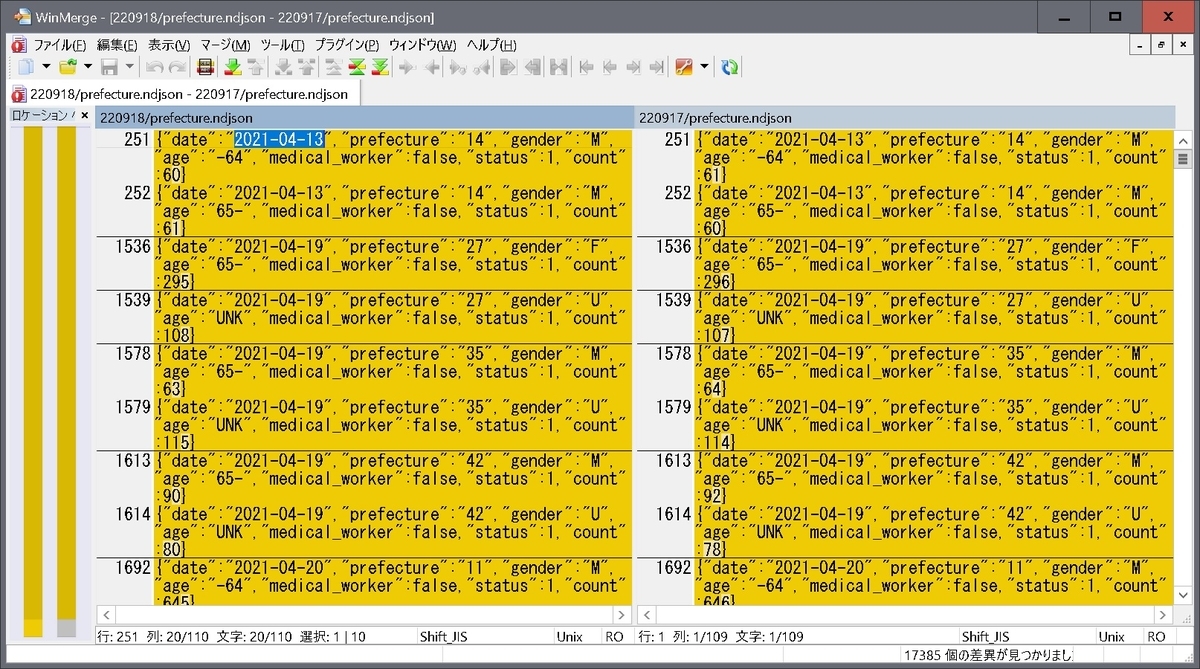Refresh the comparison with the green arrows icon
Viewport: 1200px width, 669px height.
pos(730,67)
